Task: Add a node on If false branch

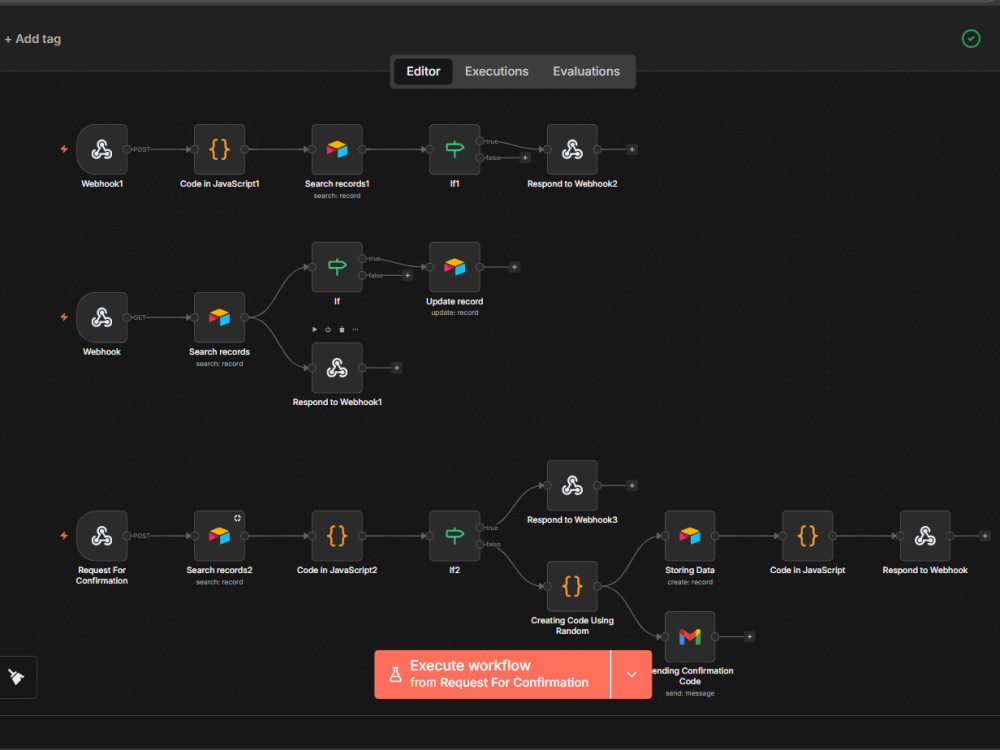Action: 408,276
